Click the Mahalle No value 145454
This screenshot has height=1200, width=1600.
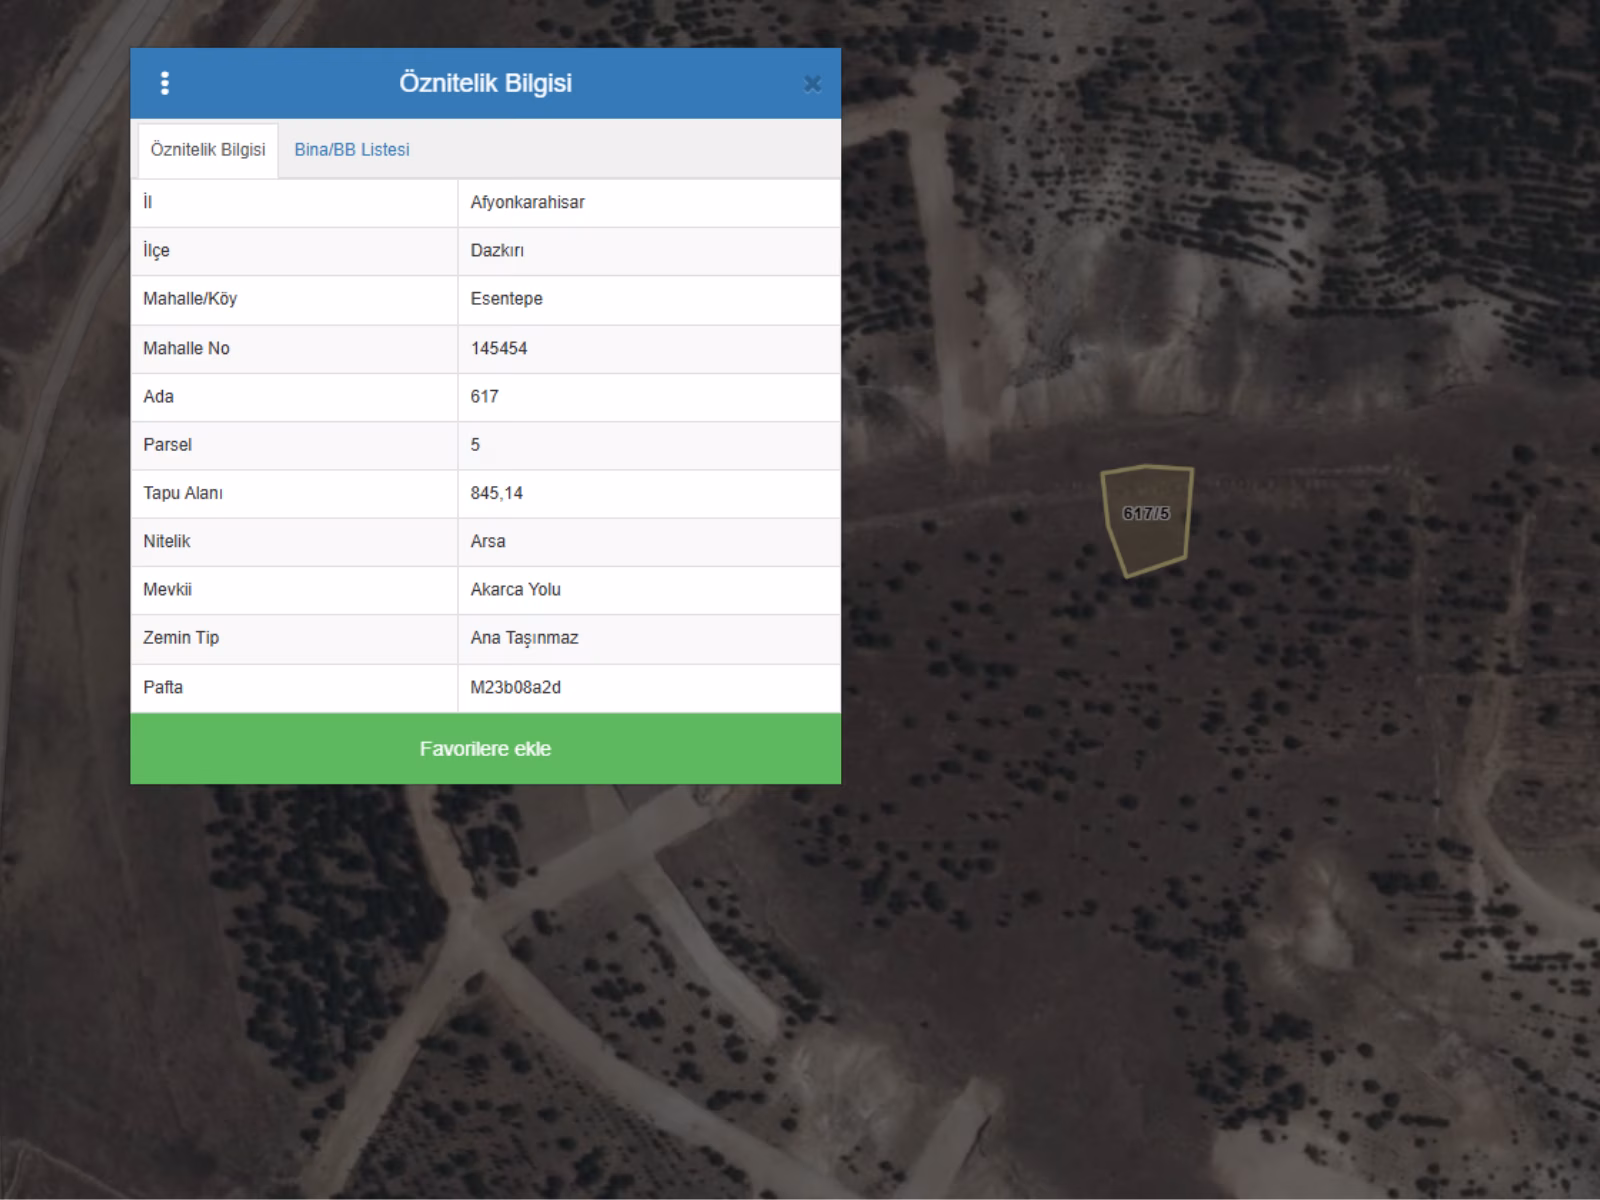(499, 349)
